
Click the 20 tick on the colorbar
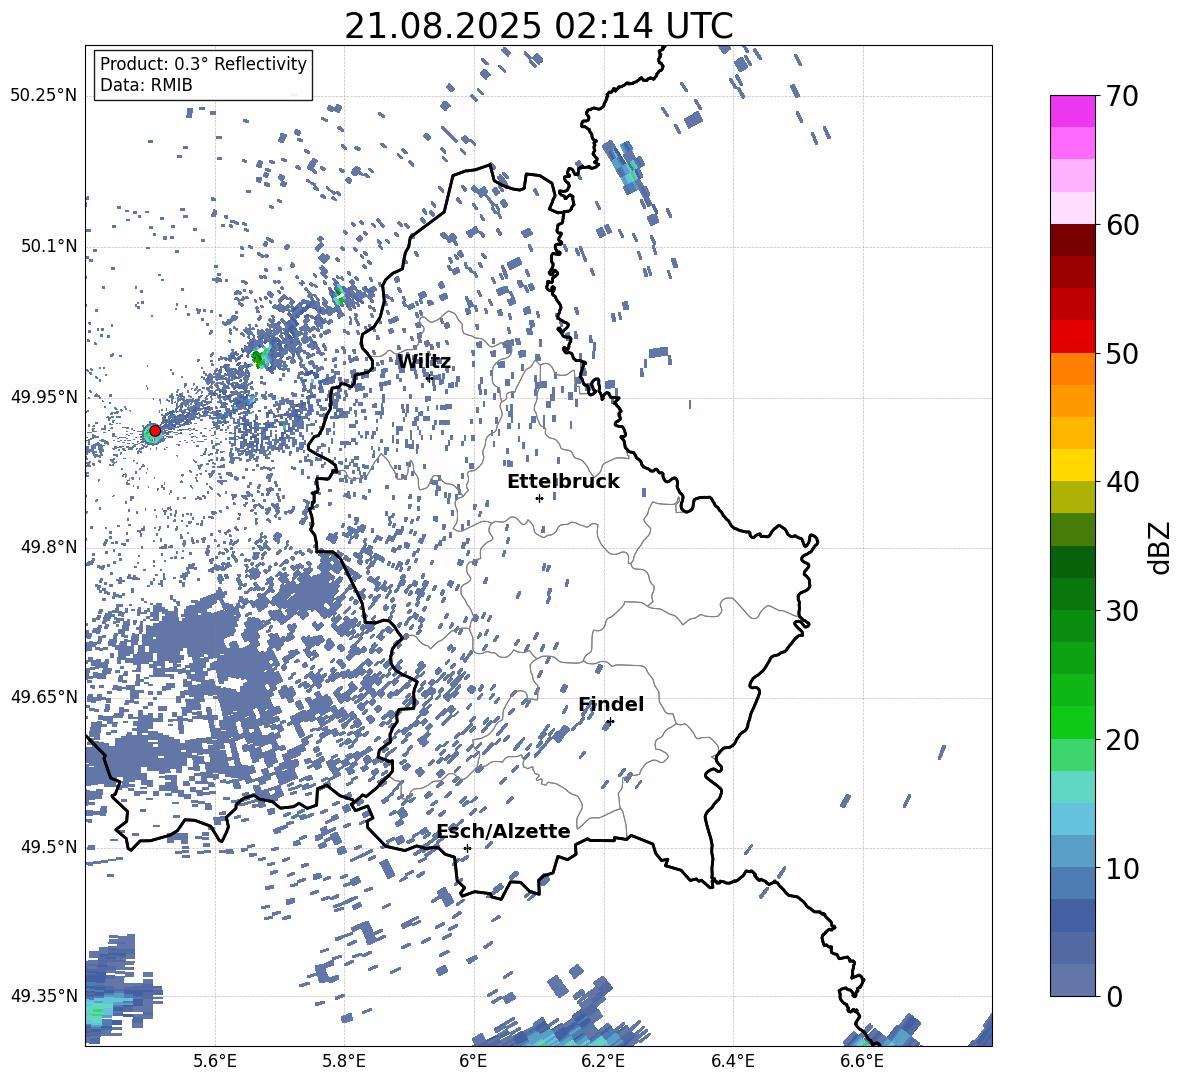coord(1122,740)
